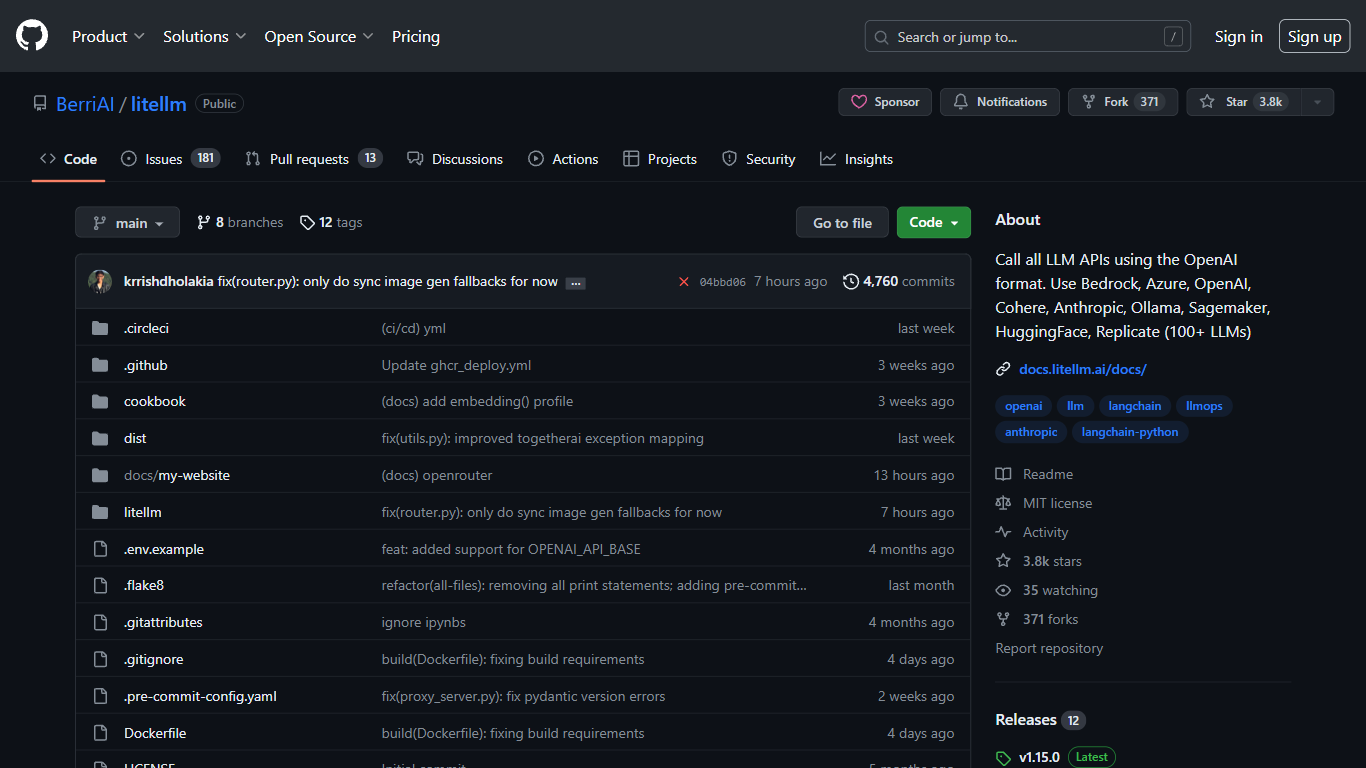
Task: Open the Insights tab
Action: pos(856,159)
